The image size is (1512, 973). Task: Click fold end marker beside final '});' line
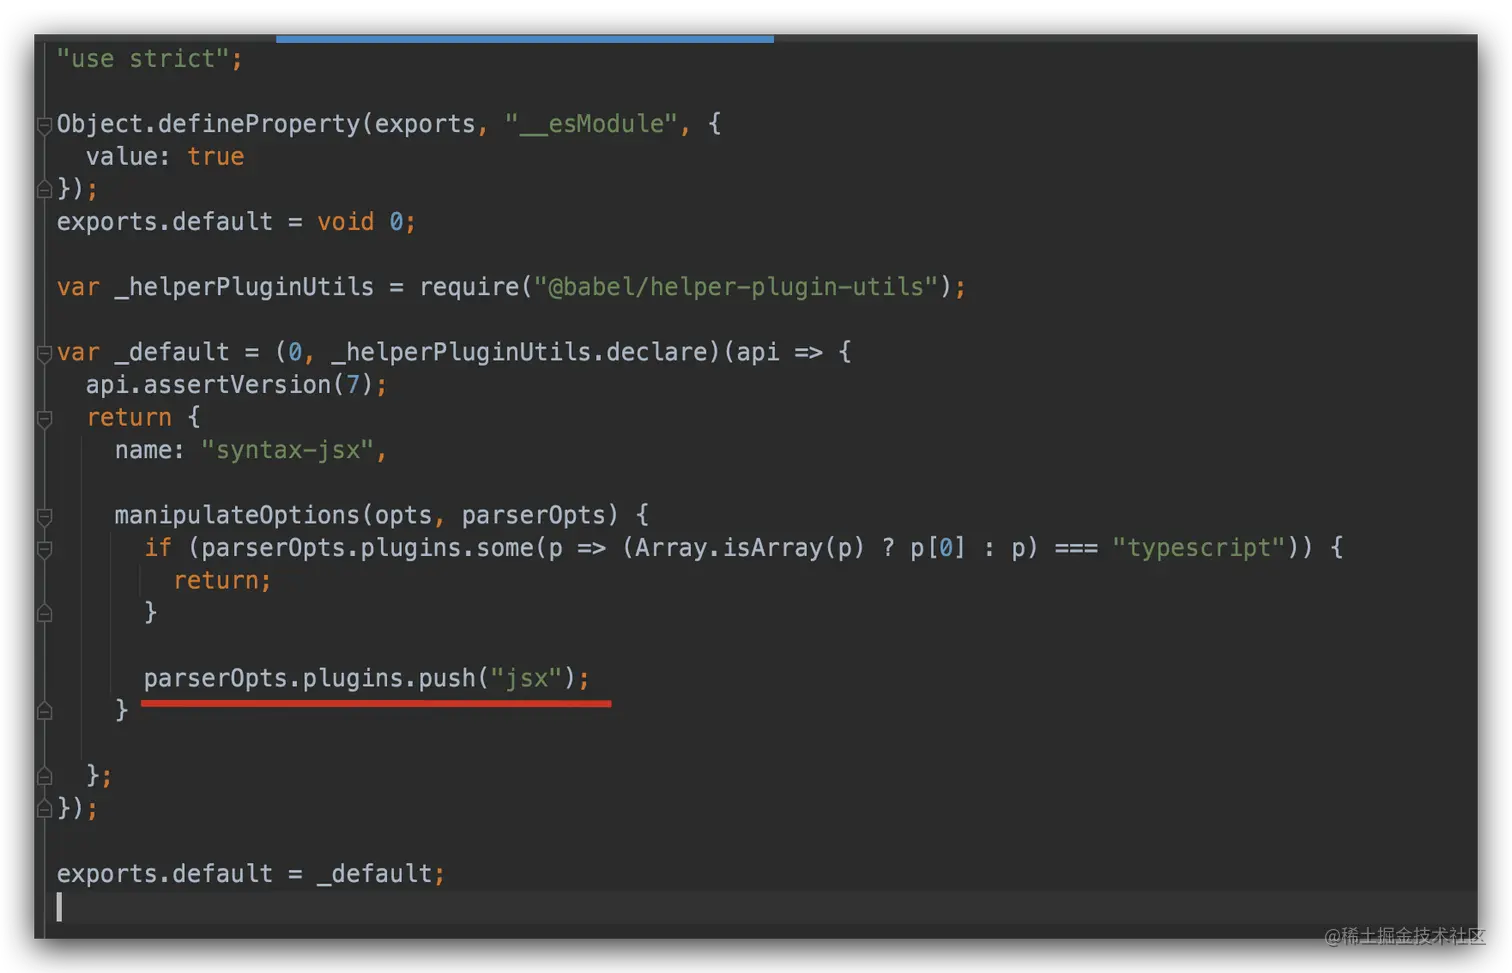click(45, 808)
